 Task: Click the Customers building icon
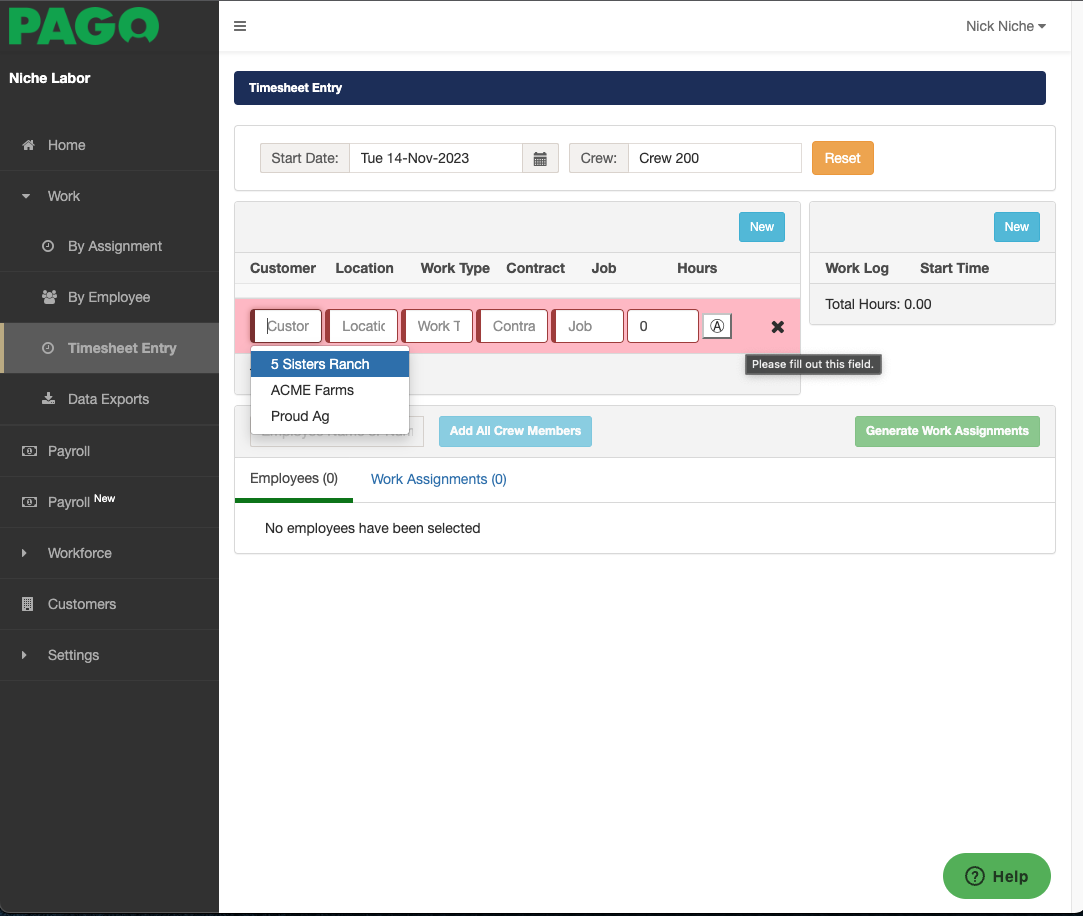(27, 604)
